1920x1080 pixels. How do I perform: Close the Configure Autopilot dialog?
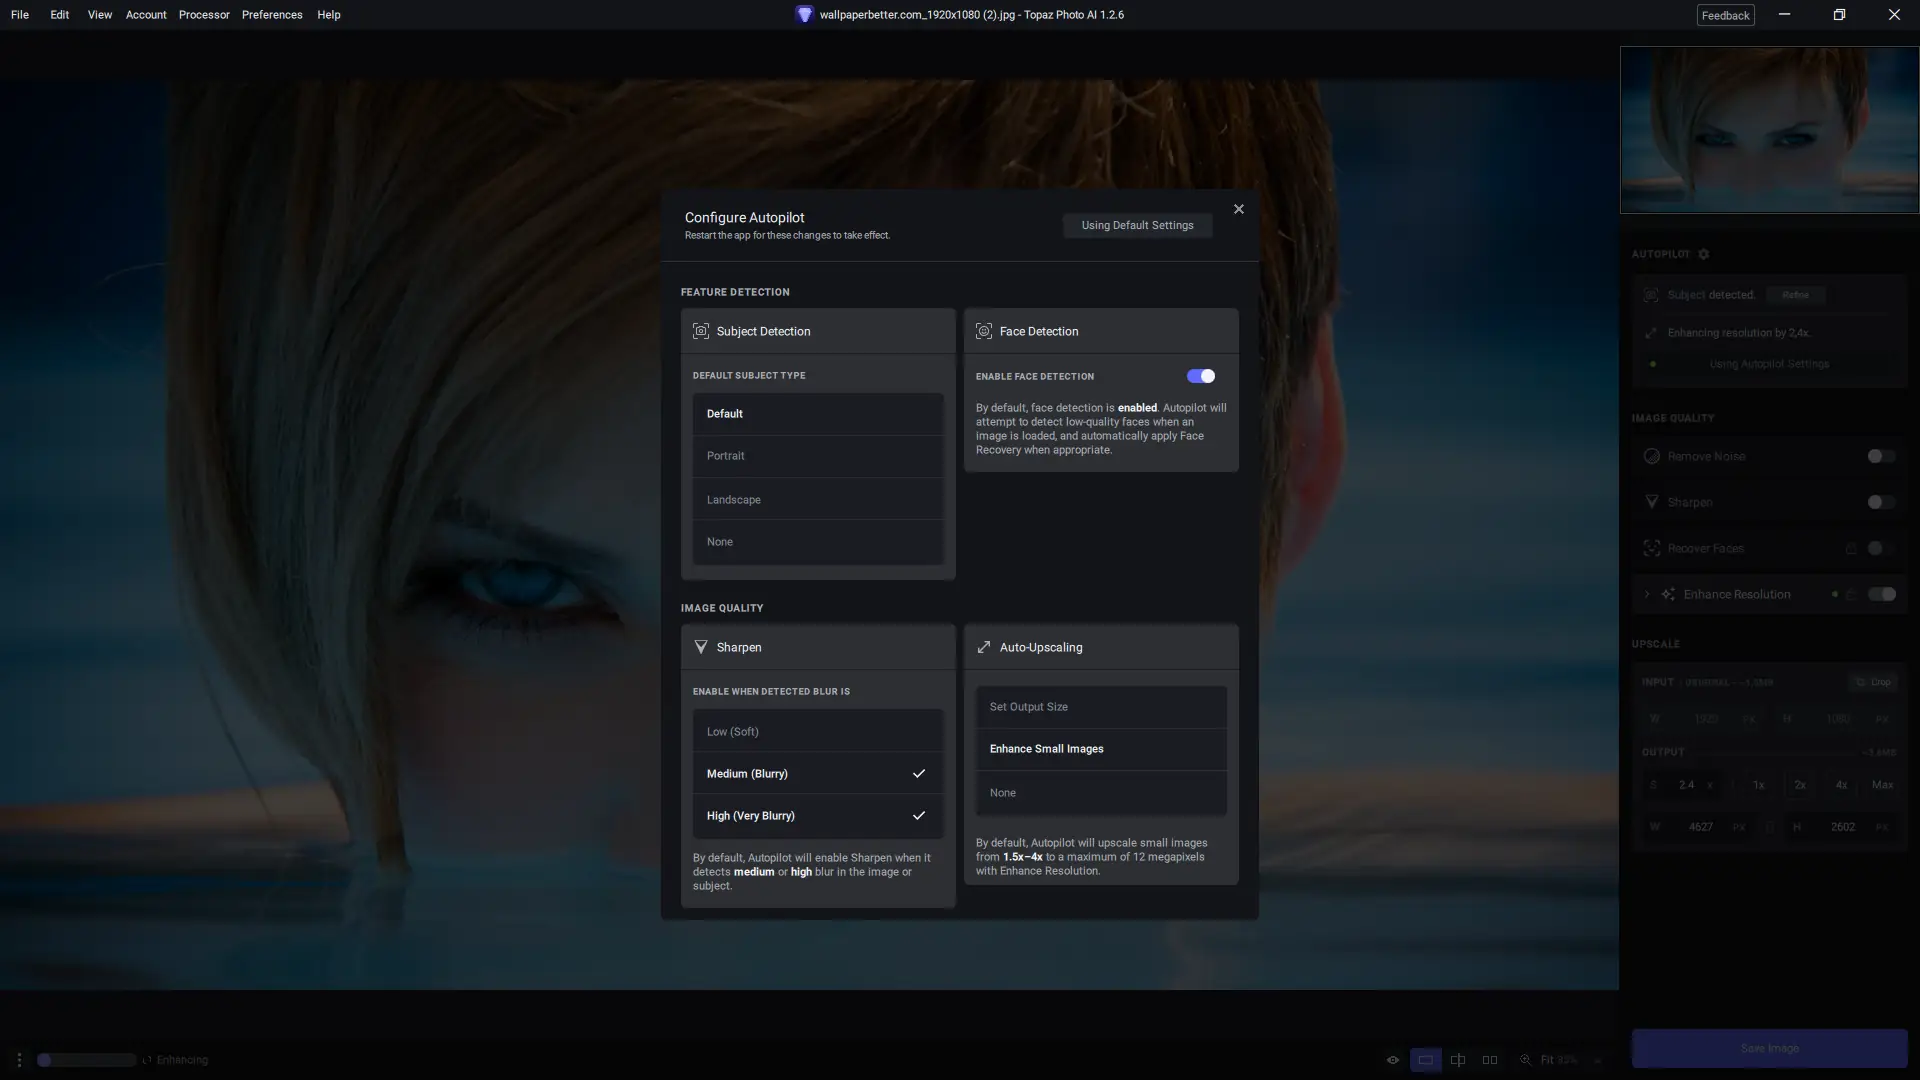tap(1238, 209)
